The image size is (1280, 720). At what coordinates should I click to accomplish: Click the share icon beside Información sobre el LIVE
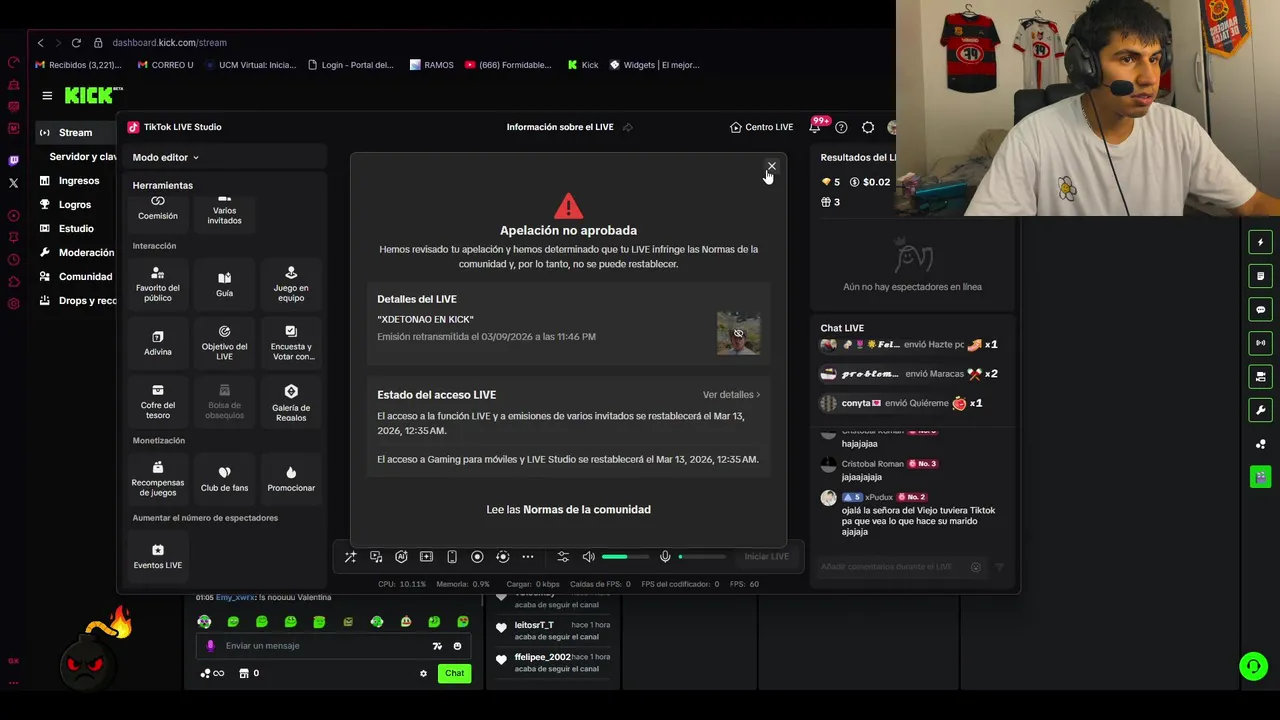pyautogui.click(x=628, y=128)
